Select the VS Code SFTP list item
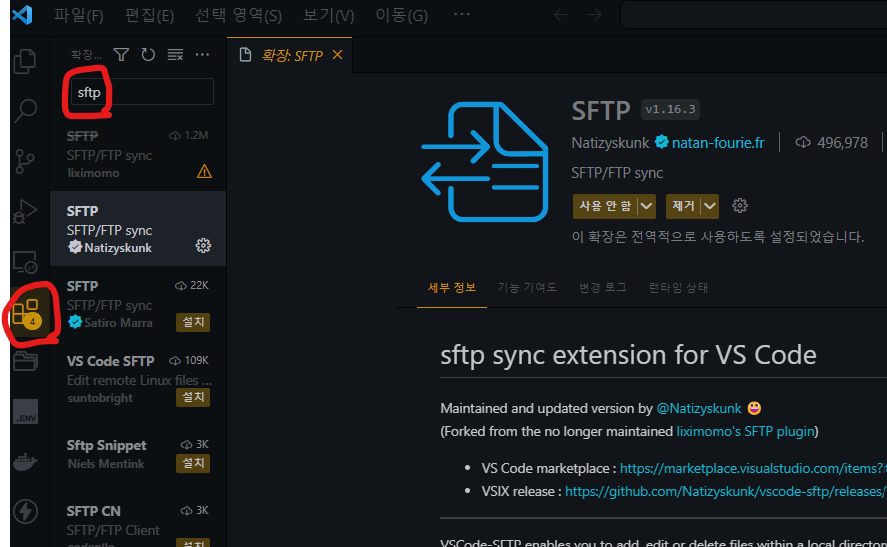This screenshot has width=887, height=547. [x=138, y=379]
